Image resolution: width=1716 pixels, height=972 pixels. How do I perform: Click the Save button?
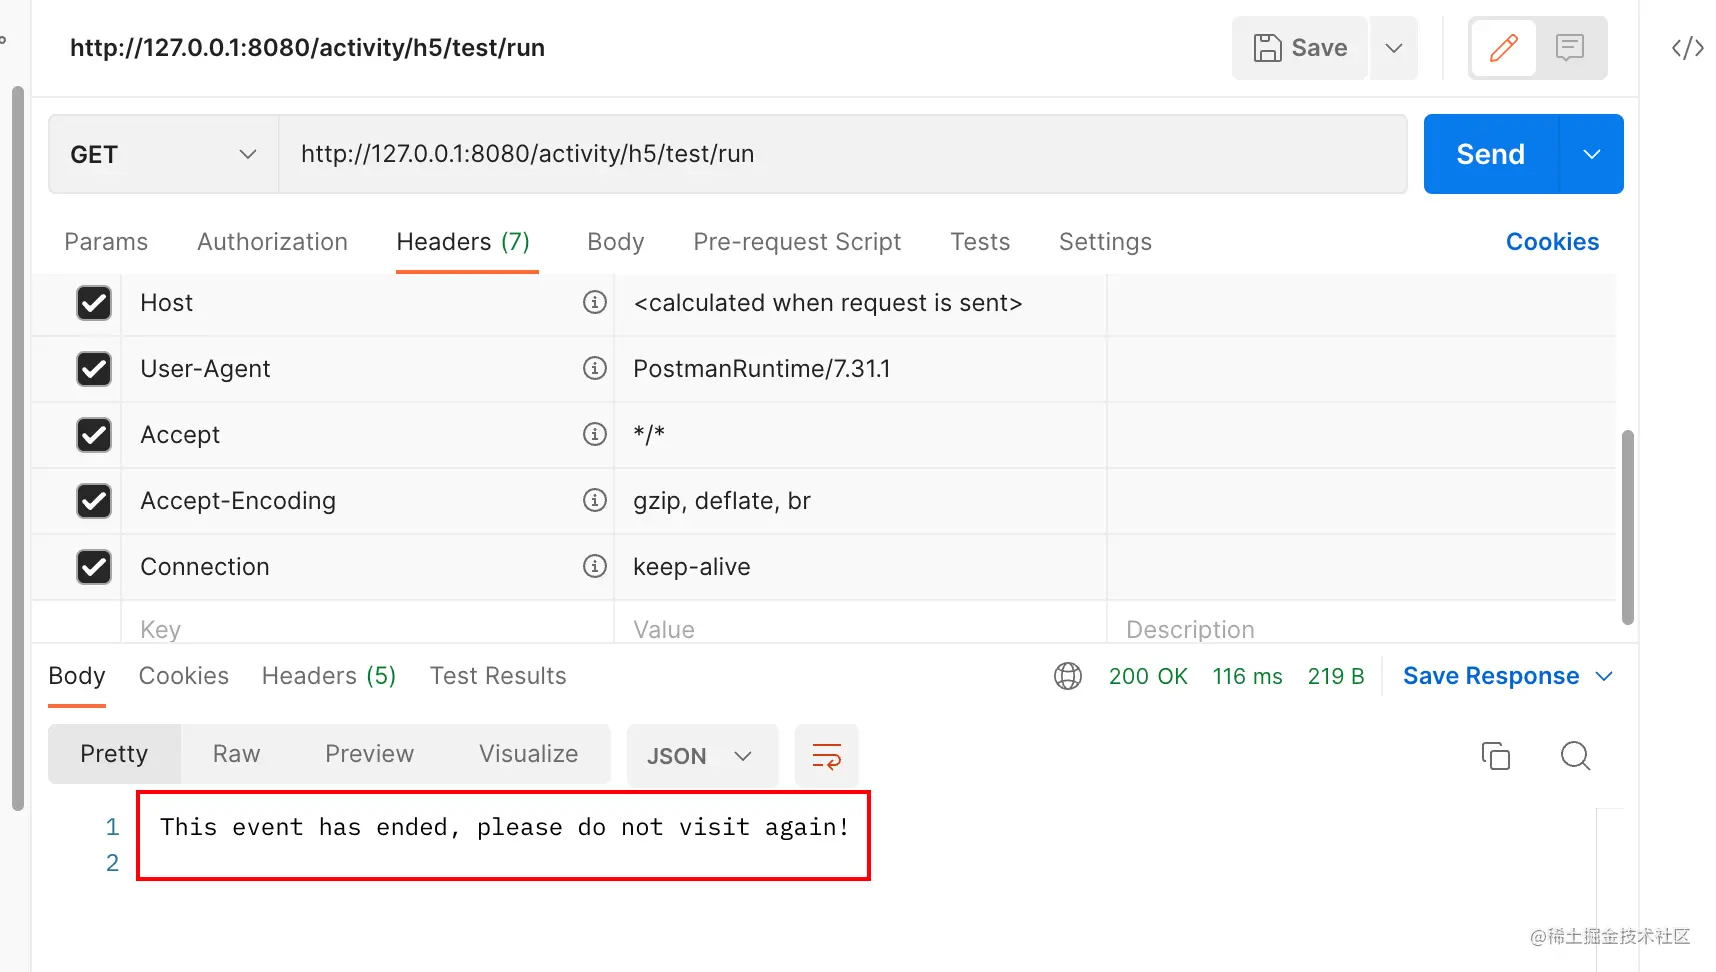pyautogui.click(x=1300, y=48)
